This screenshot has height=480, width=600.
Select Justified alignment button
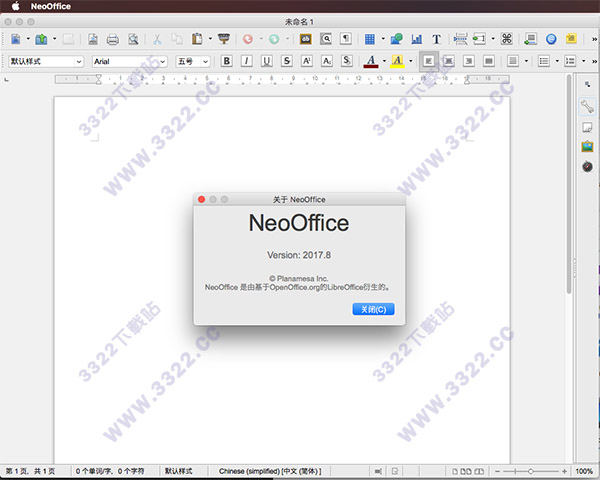coord(489,61)
